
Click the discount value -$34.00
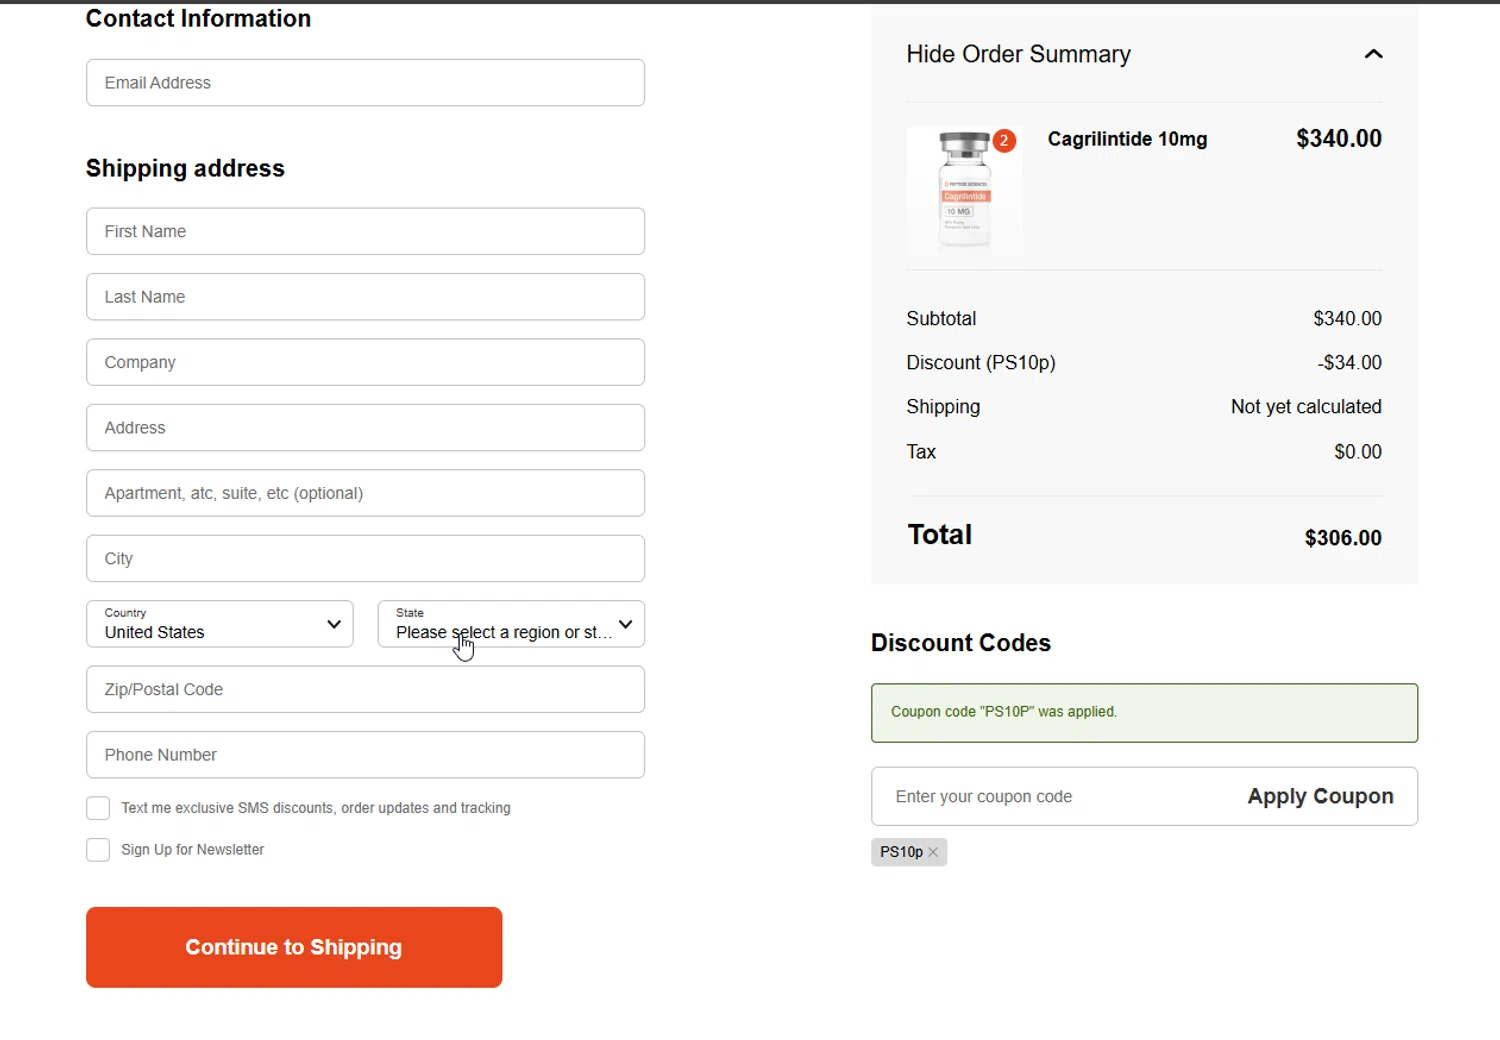(1349, 363)
